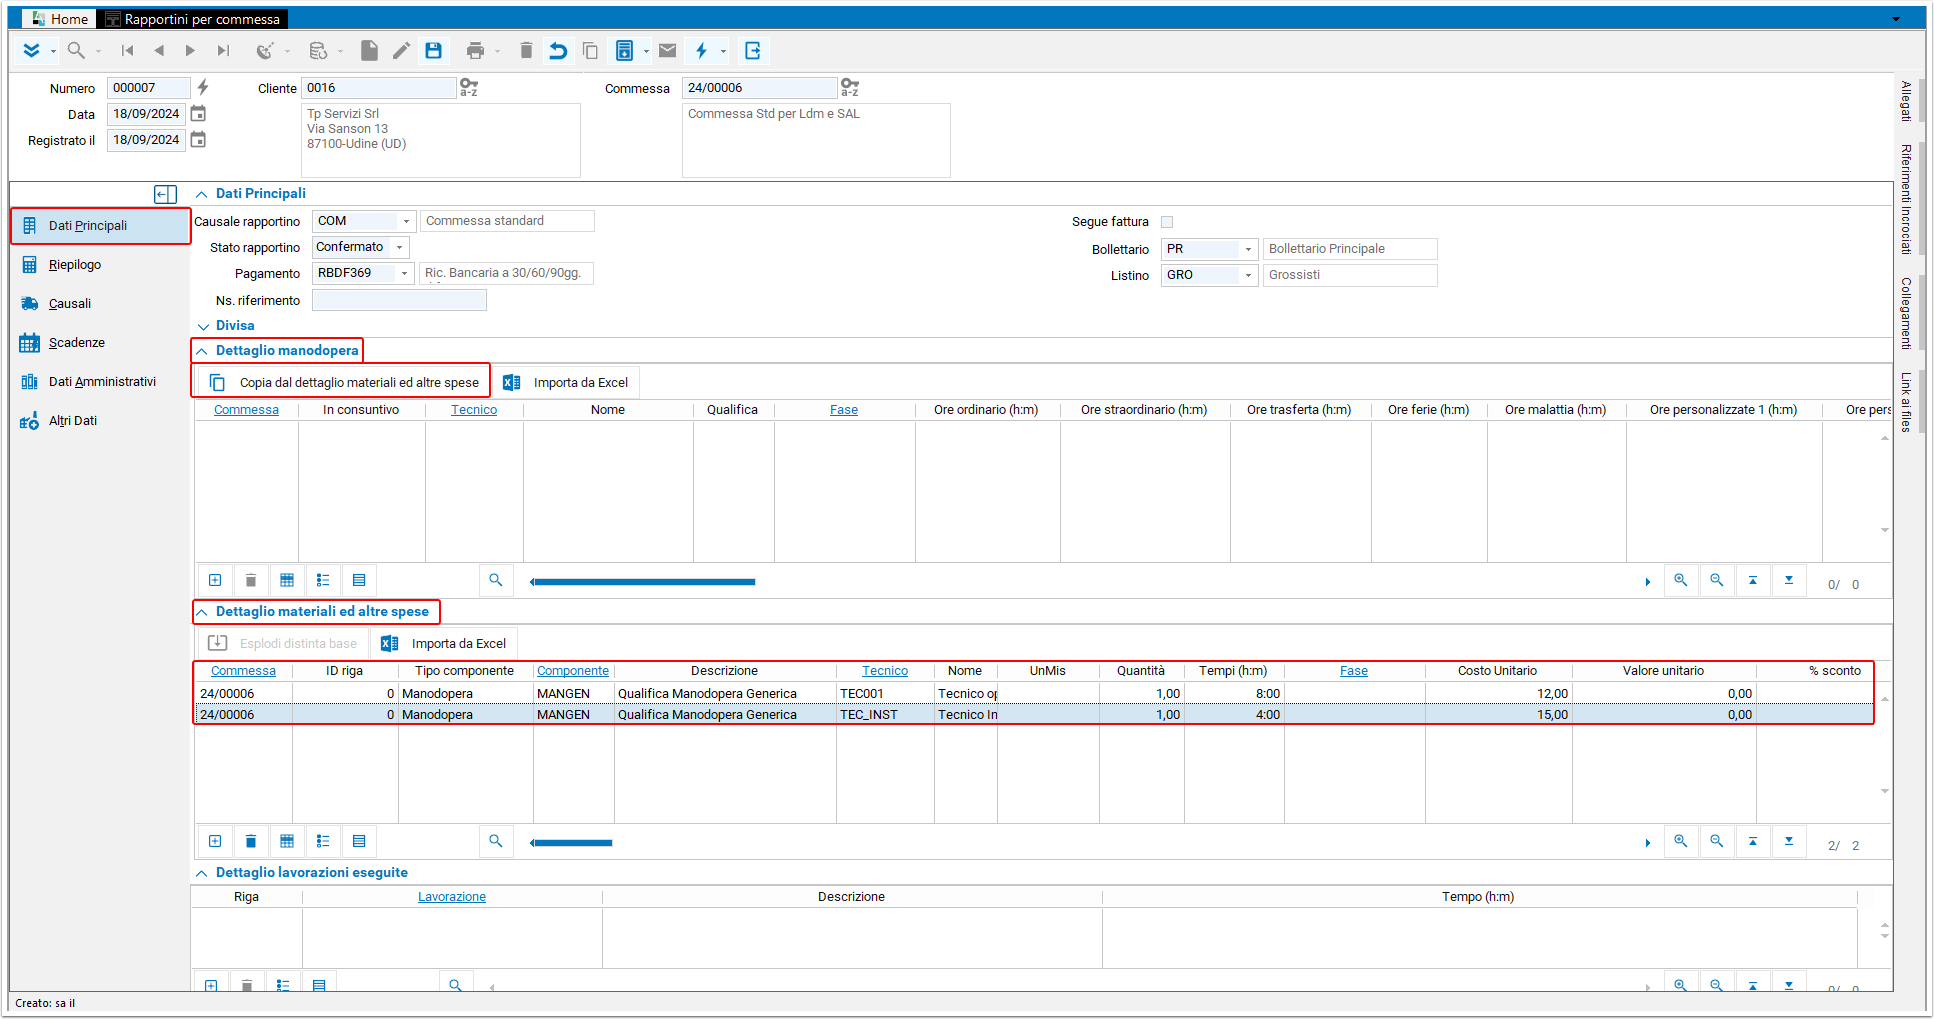The image size is (1934, 1019).
Task: Select Causali in sidebar
Action: (70, 304)
